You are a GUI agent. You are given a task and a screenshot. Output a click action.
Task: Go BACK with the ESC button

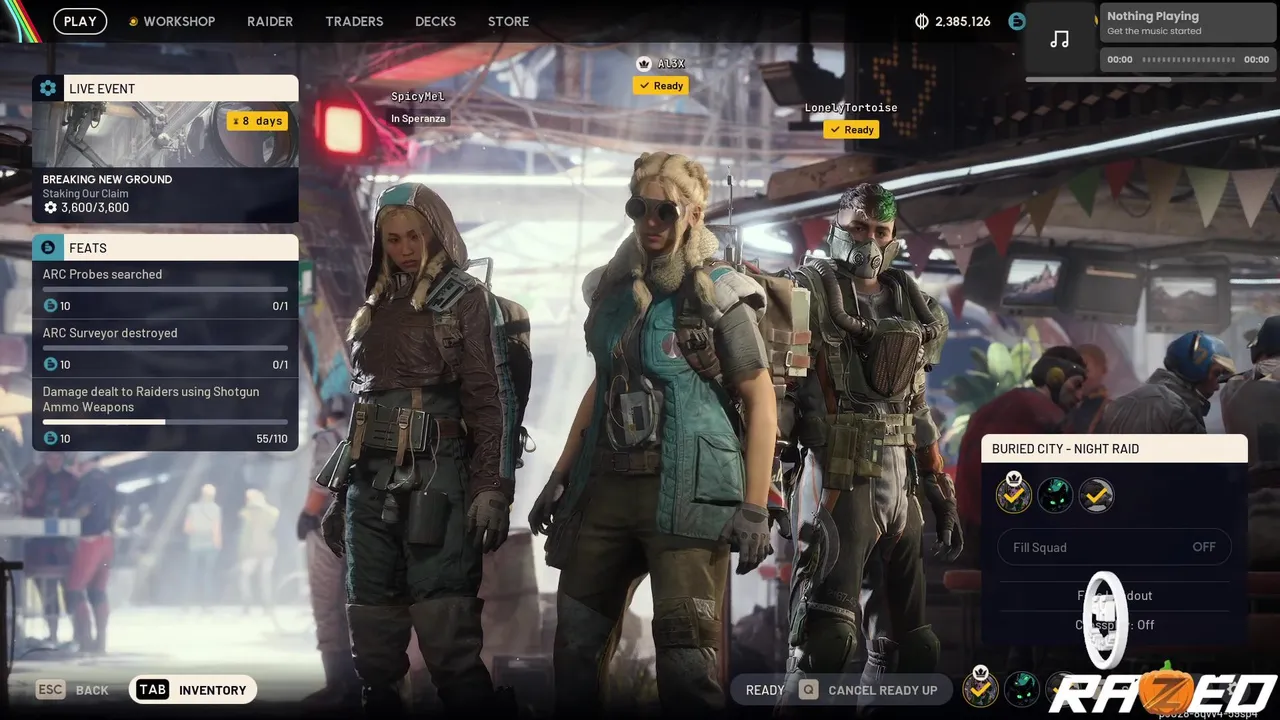coord(72,690)
